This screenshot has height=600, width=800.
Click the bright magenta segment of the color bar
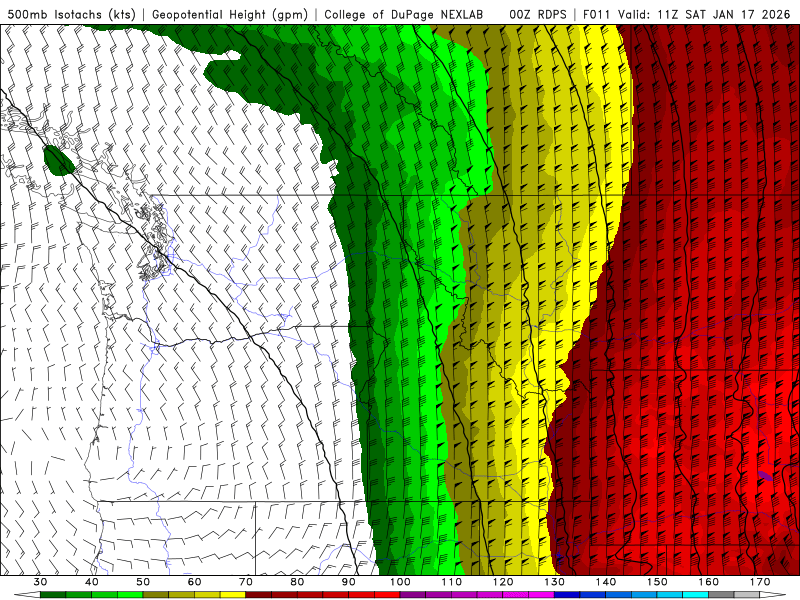tap(541, 595)
